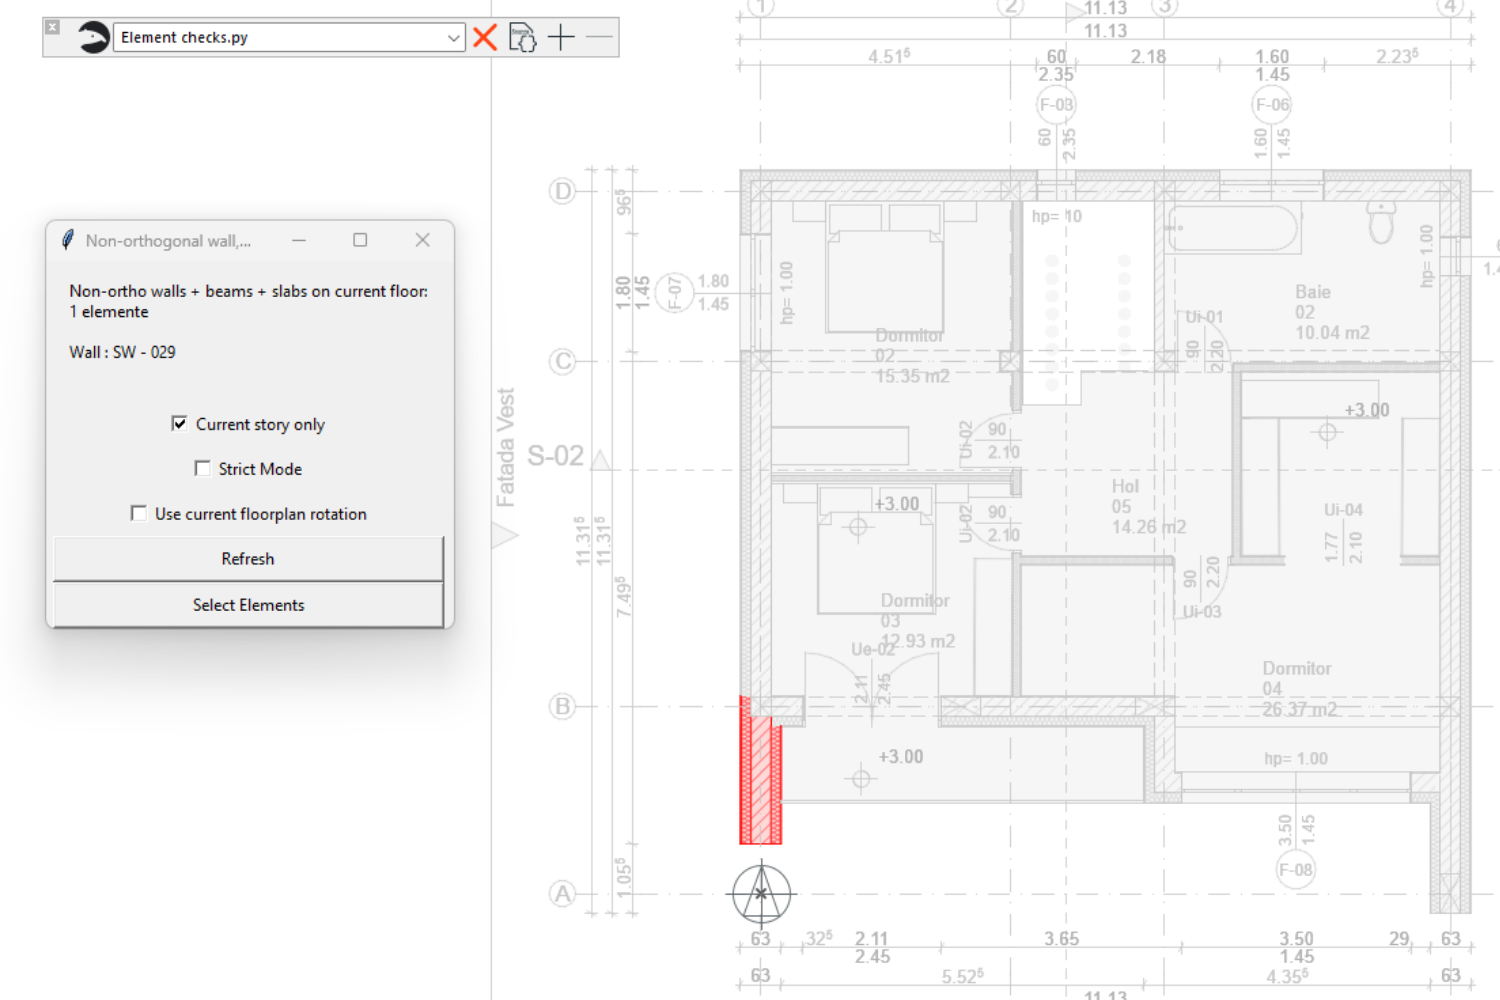Select the Ui-01 door label
Viewport: 1500px width, 1000px height.
(1204, 317)
